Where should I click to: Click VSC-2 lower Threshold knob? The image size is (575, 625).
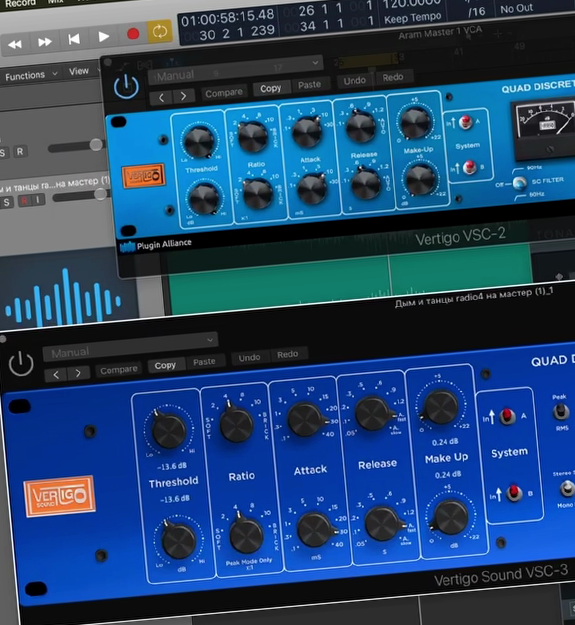(204, 198)
